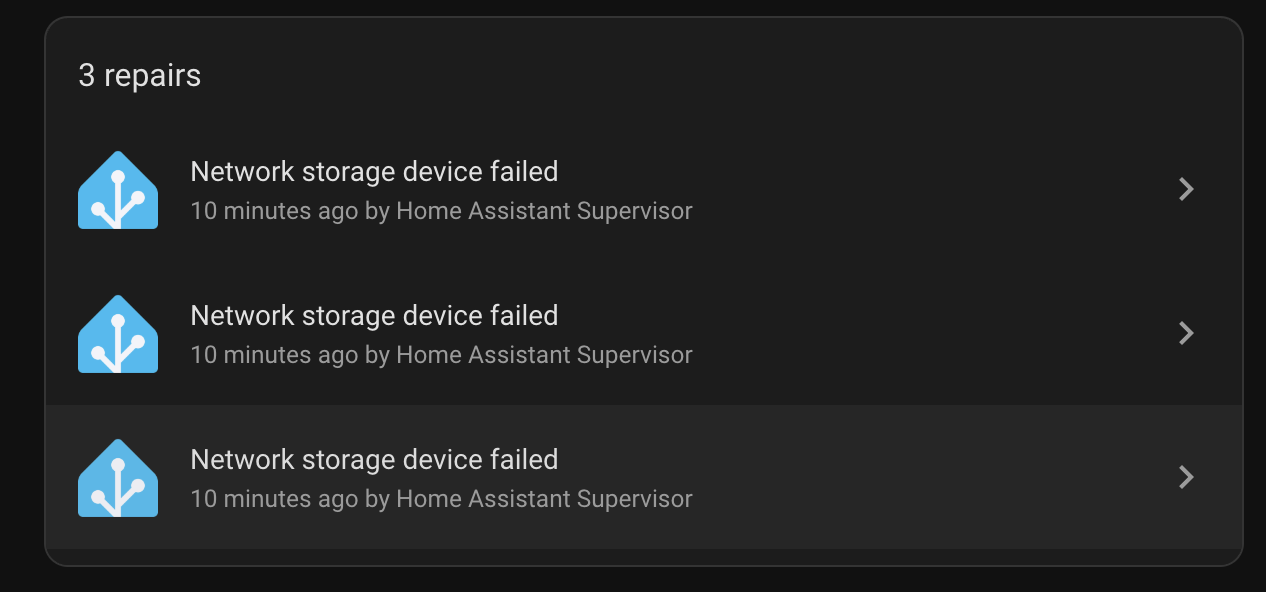Viewport: 1266px width, 592px height.
Task: Click "10 minutes ago" on the first repair
Action: tap(274, 211)
